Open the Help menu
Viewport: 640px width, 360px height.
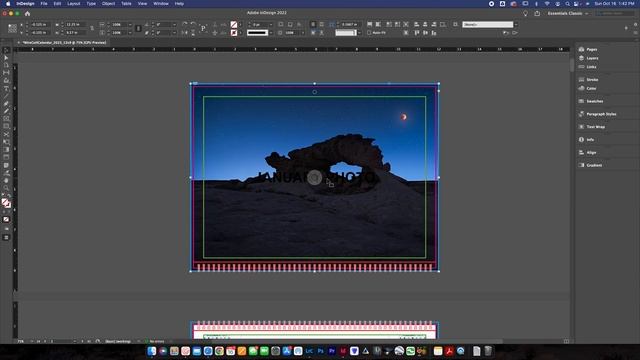pyautogui.click(x=179, y=4)
